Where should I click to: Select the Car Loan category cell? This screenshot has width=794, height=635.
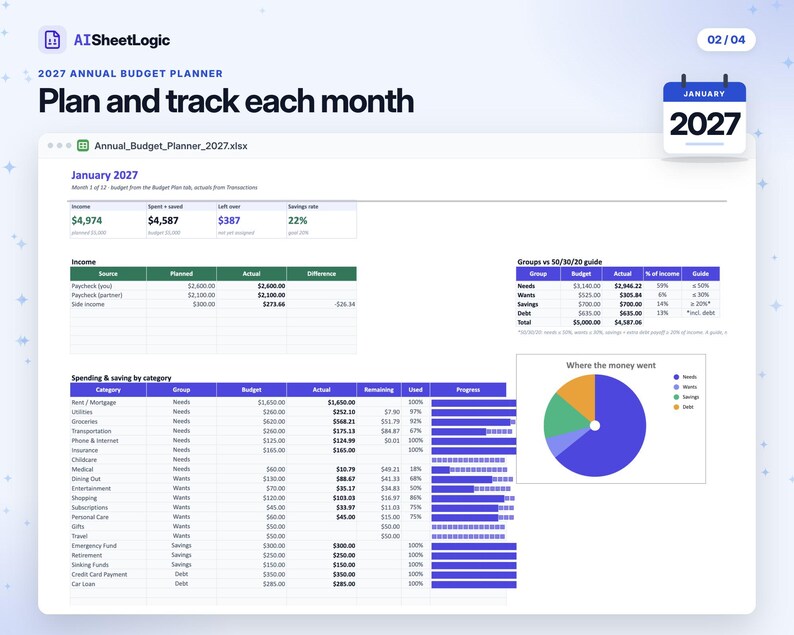click(x=108, y=584)
